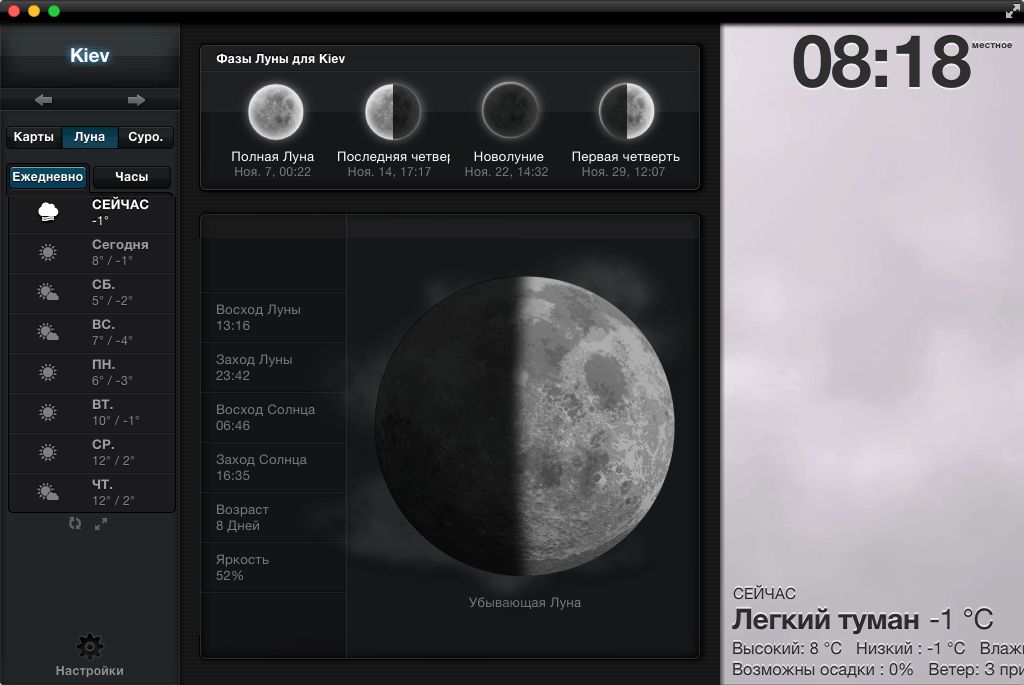This screenshot has height=685, width=1024.
Task: Click the Яркость 52% entry
Action: pyautogui.click(x=273, y=567)
